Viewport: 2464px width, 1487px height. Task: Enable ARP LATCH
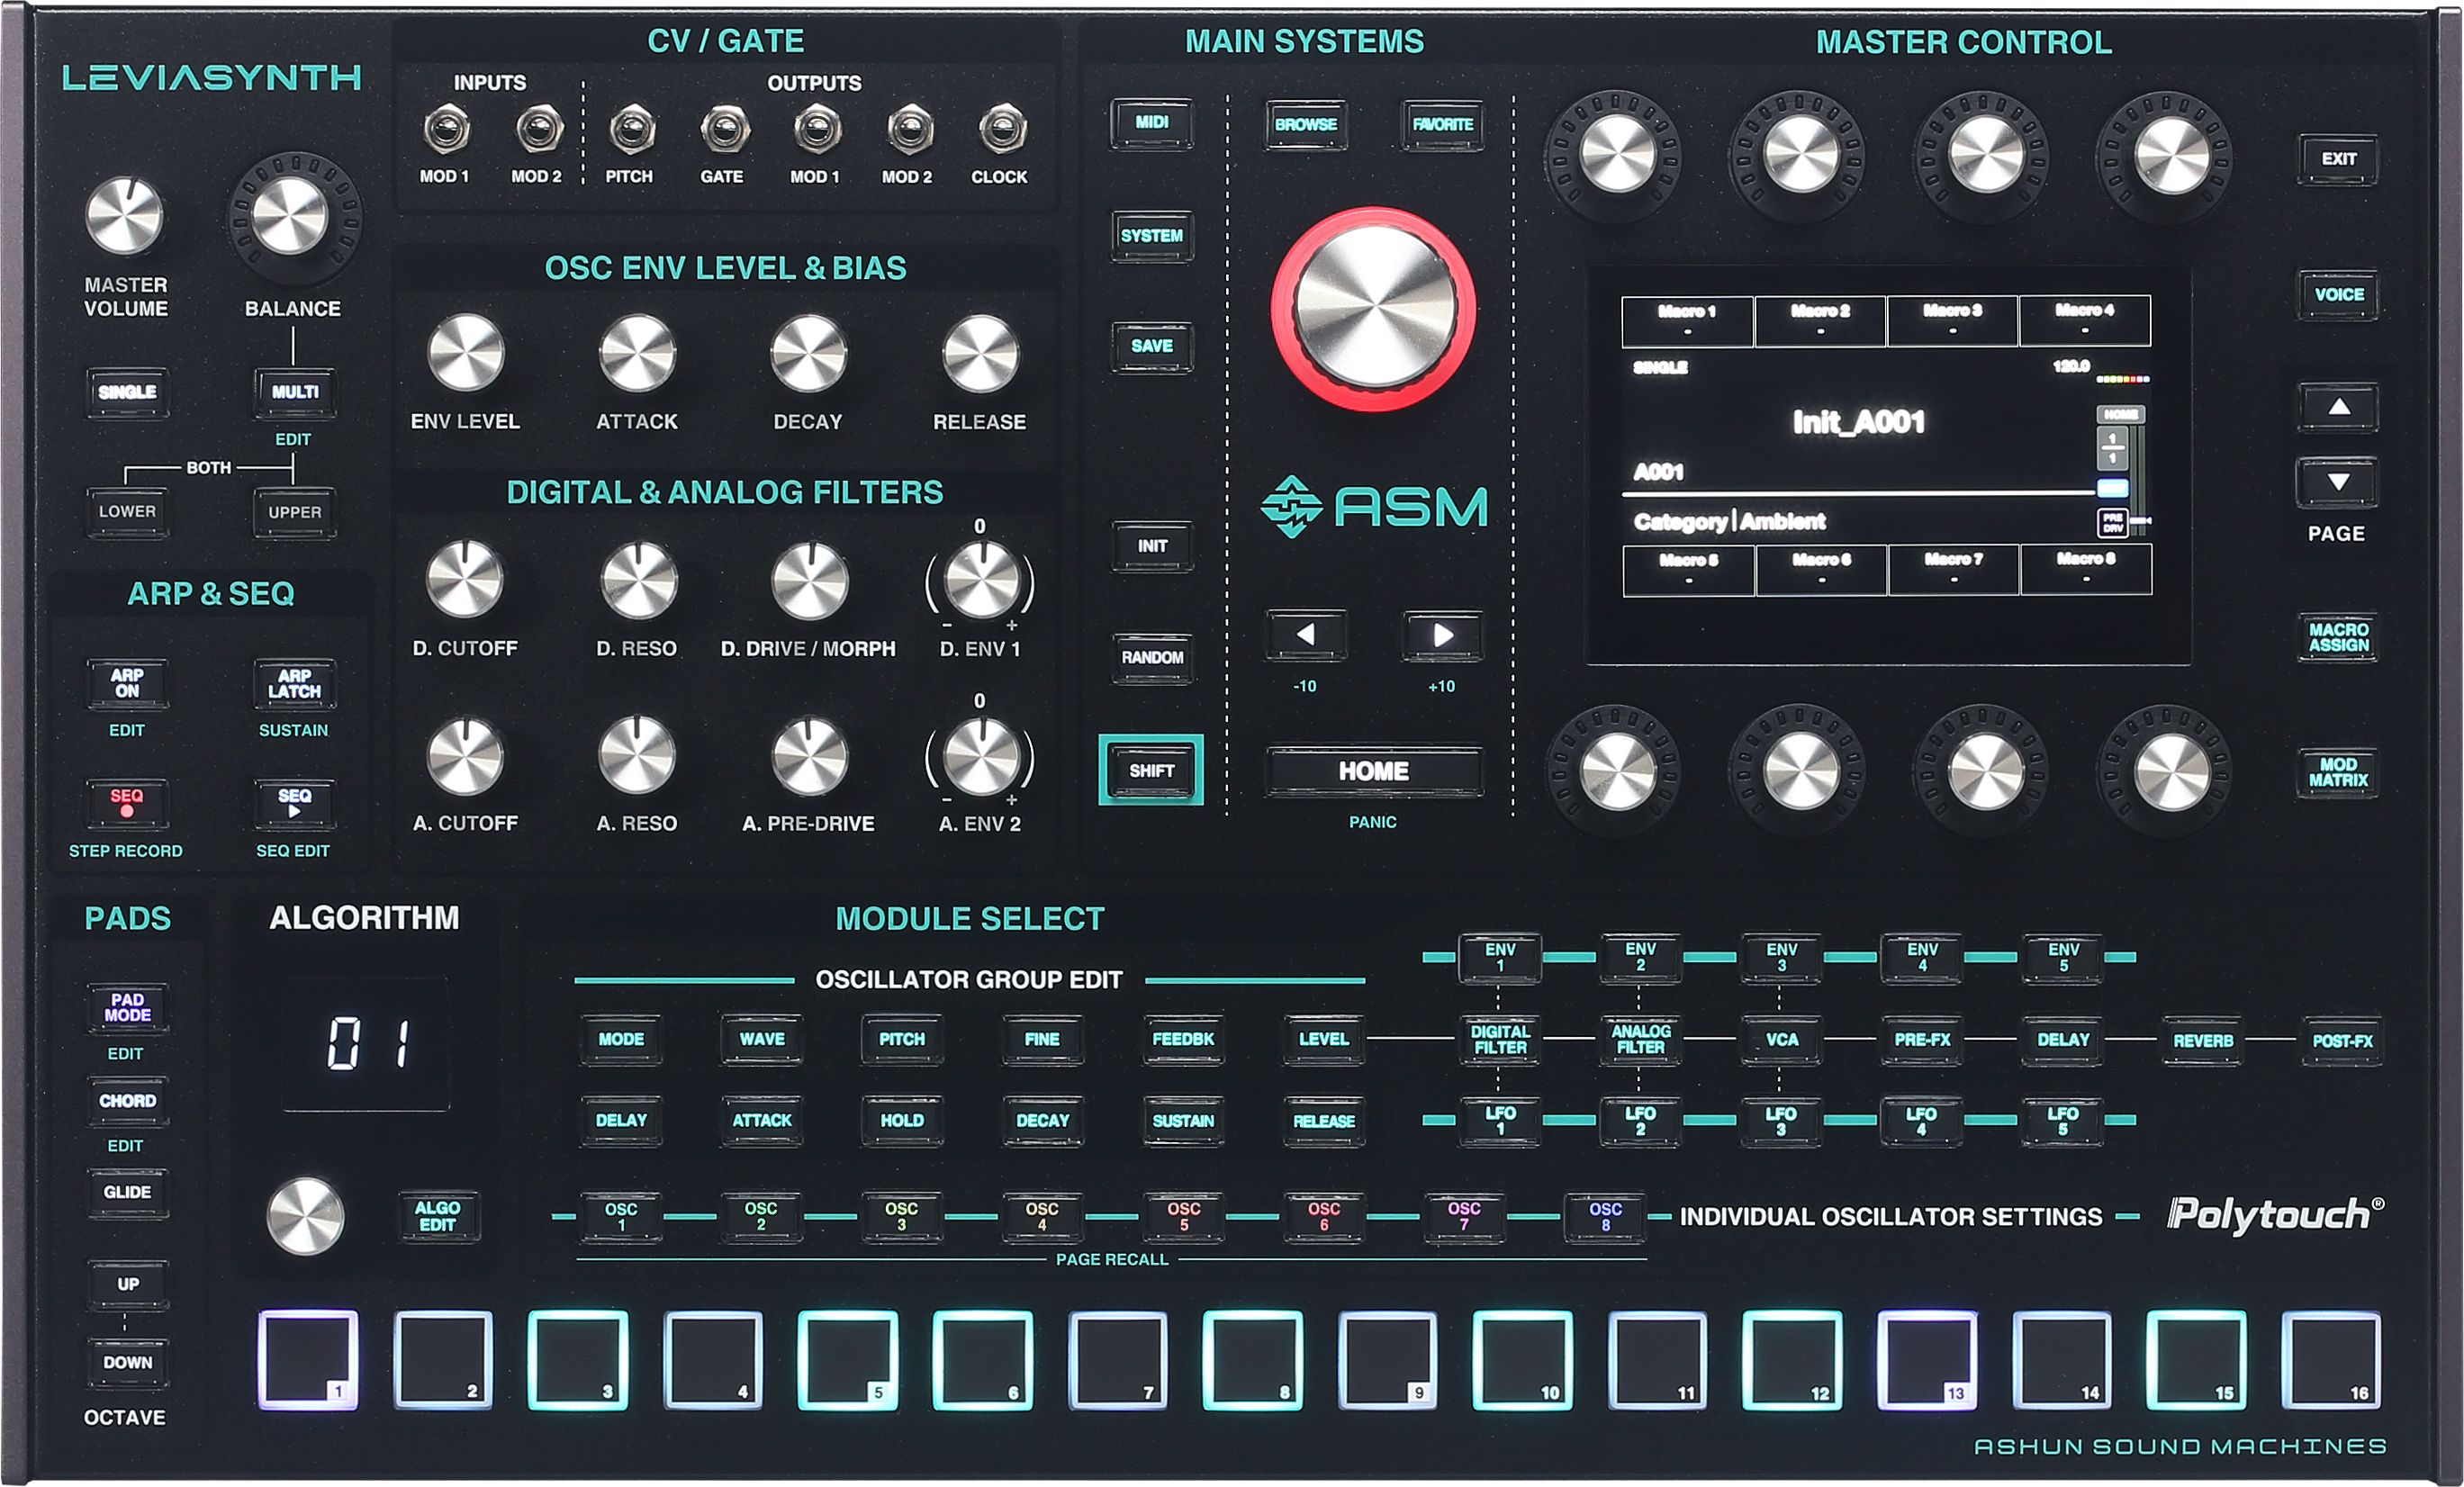coord(294,684)
